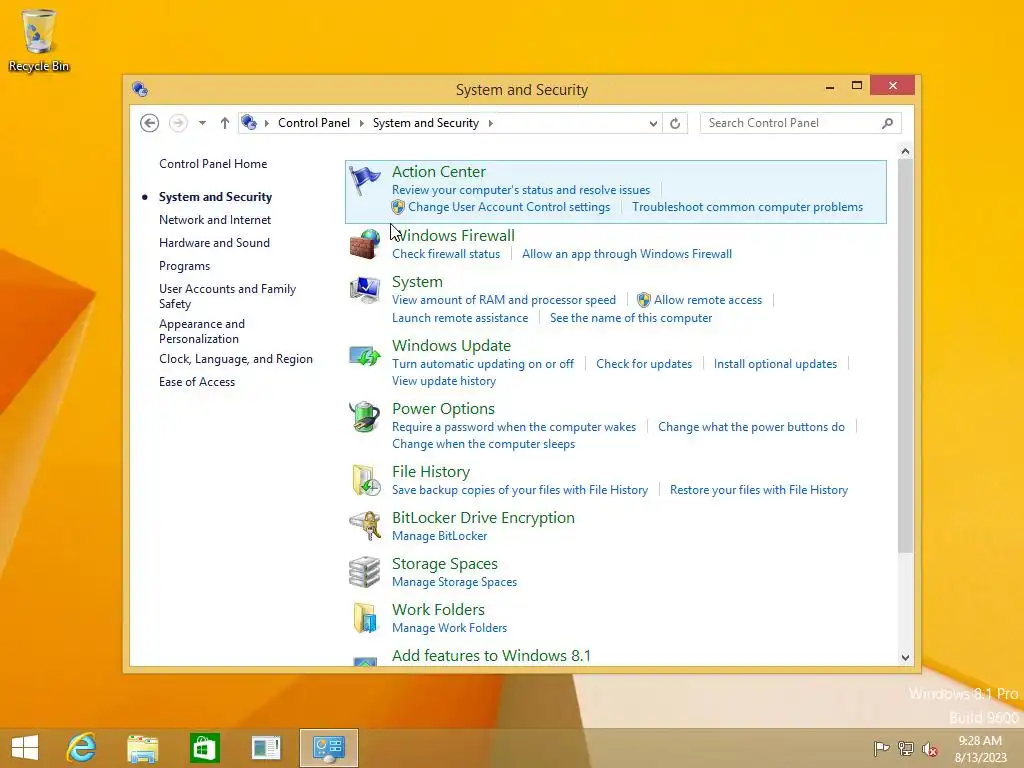Click the Action Center flag in tray
The height and width of the screenshot is (768, 1024).
(x=881, y=748)
